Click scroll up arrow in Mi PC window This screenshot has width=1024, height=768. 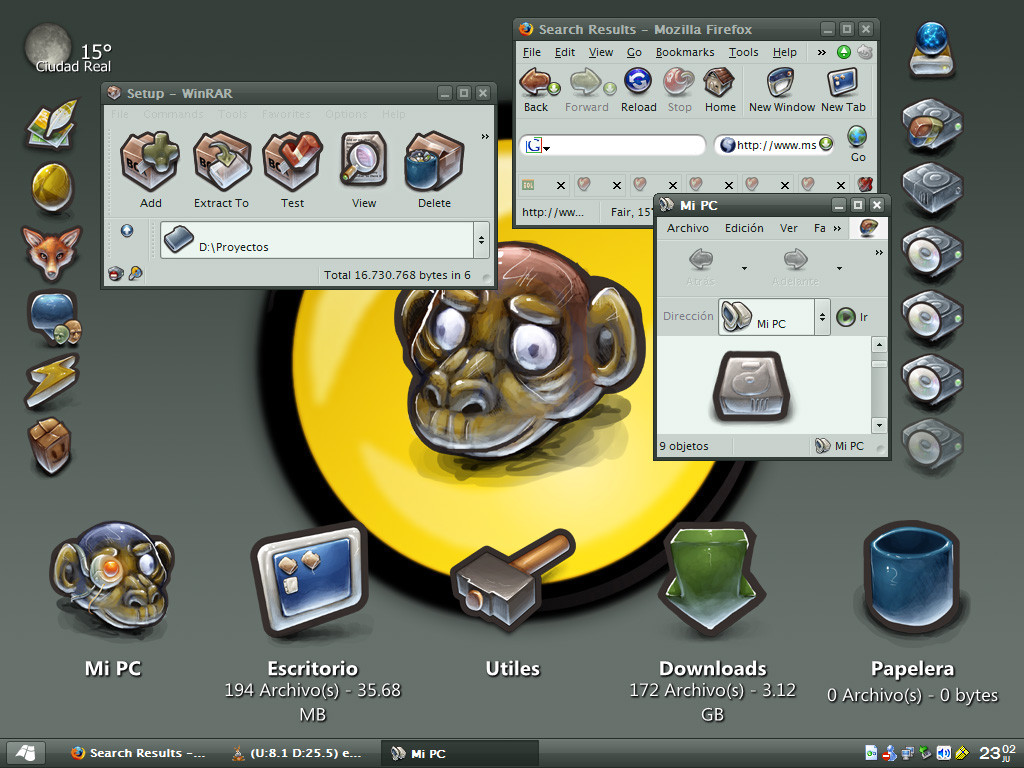pyautogui.click(x=879, y=344)
